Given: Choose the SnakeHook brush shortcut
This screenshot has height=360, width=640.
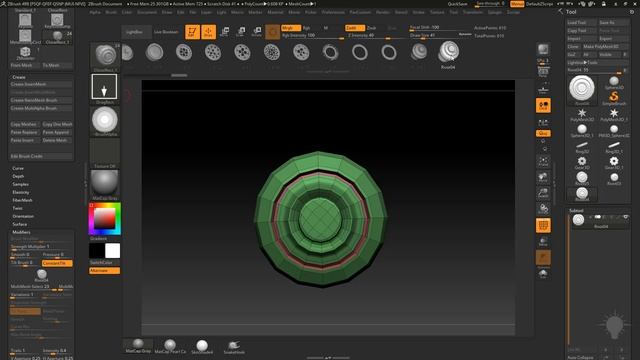Looking at the screenshot, I should (x=234, y=346).
